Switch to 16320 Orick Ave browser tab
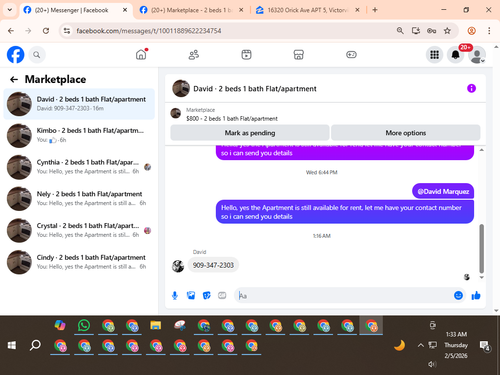 (307, 10)
